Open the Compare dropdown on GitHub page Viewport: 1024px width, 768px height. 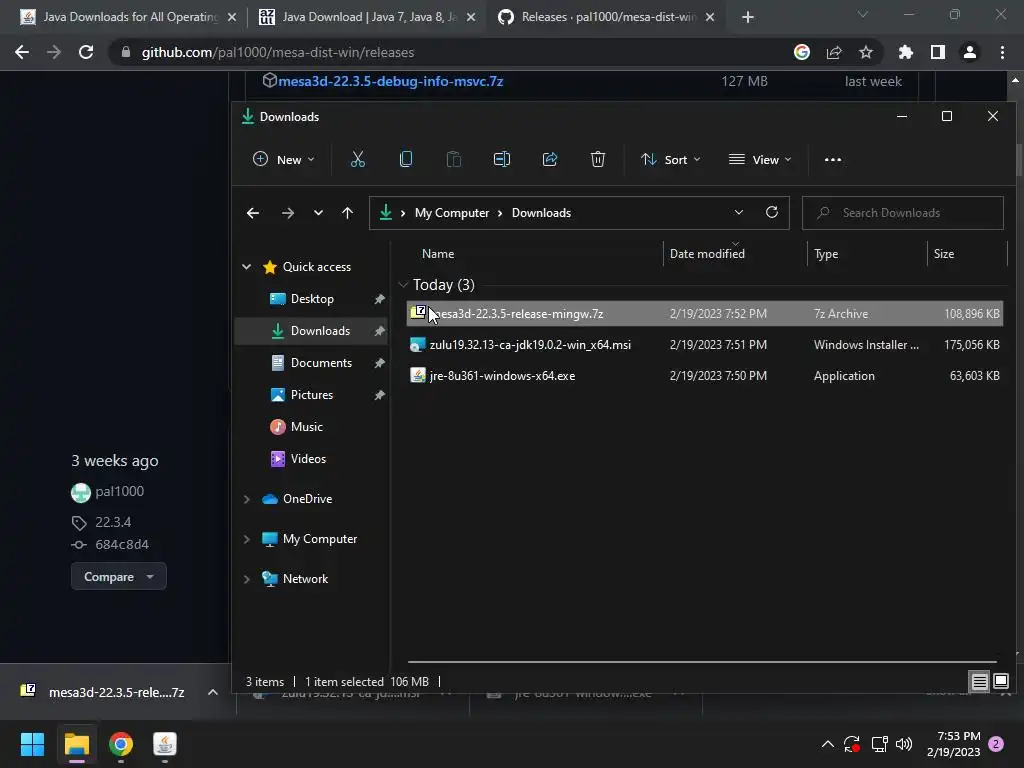coord(119,577)
